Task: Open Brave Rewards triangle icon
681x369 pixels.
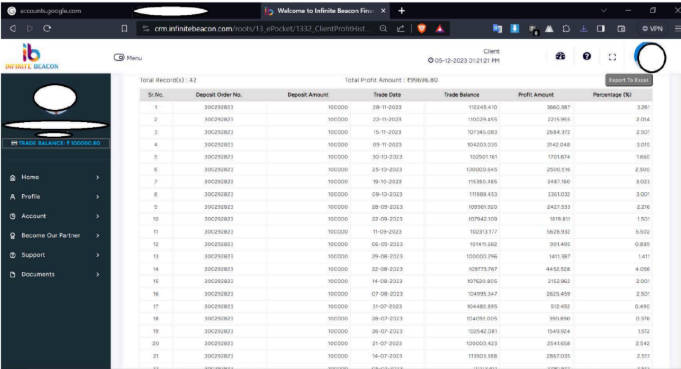Action: pyautogui.click(x=440, y=29)
